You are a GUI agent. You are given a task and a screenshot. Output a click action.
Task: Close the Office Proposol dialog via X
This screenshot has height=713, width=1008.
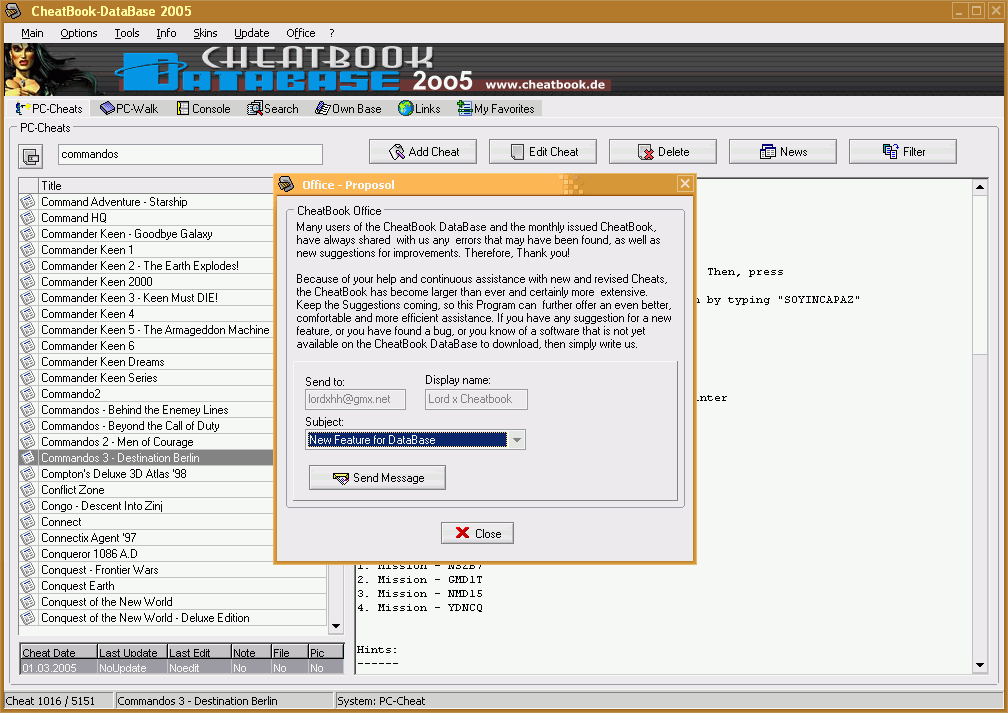click(684, 184)
